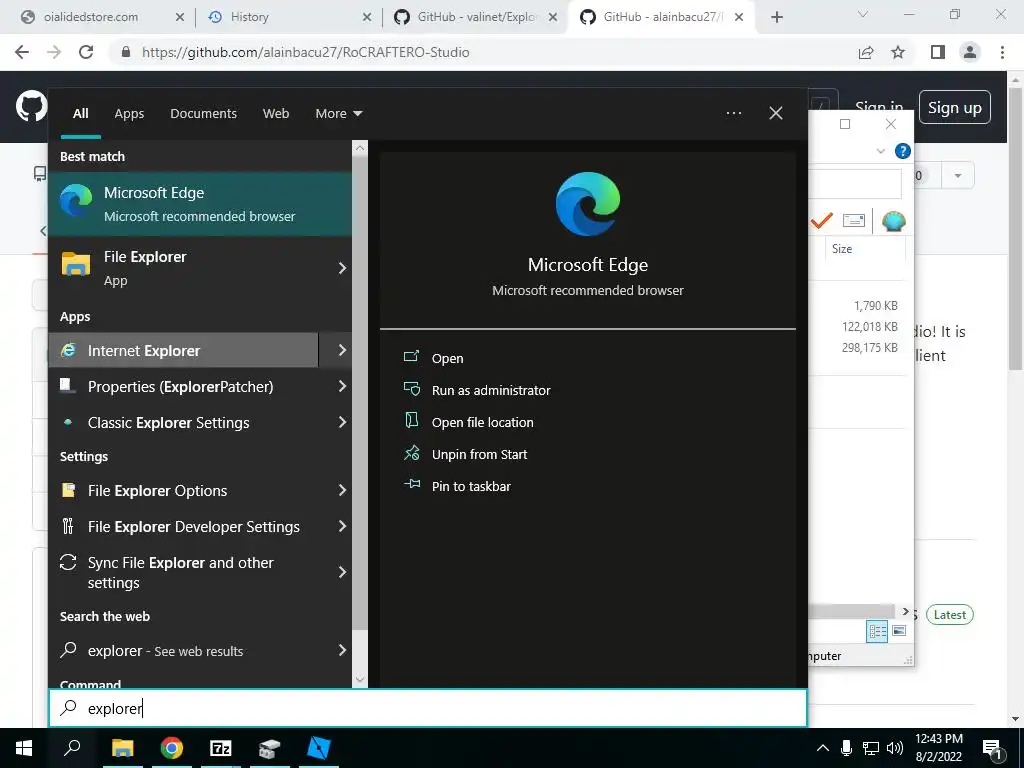Image resolution: width=1024 pixels, height=768 pixels.
Task: Toggle Chrome side panel icon
Action: click(938, 52)
